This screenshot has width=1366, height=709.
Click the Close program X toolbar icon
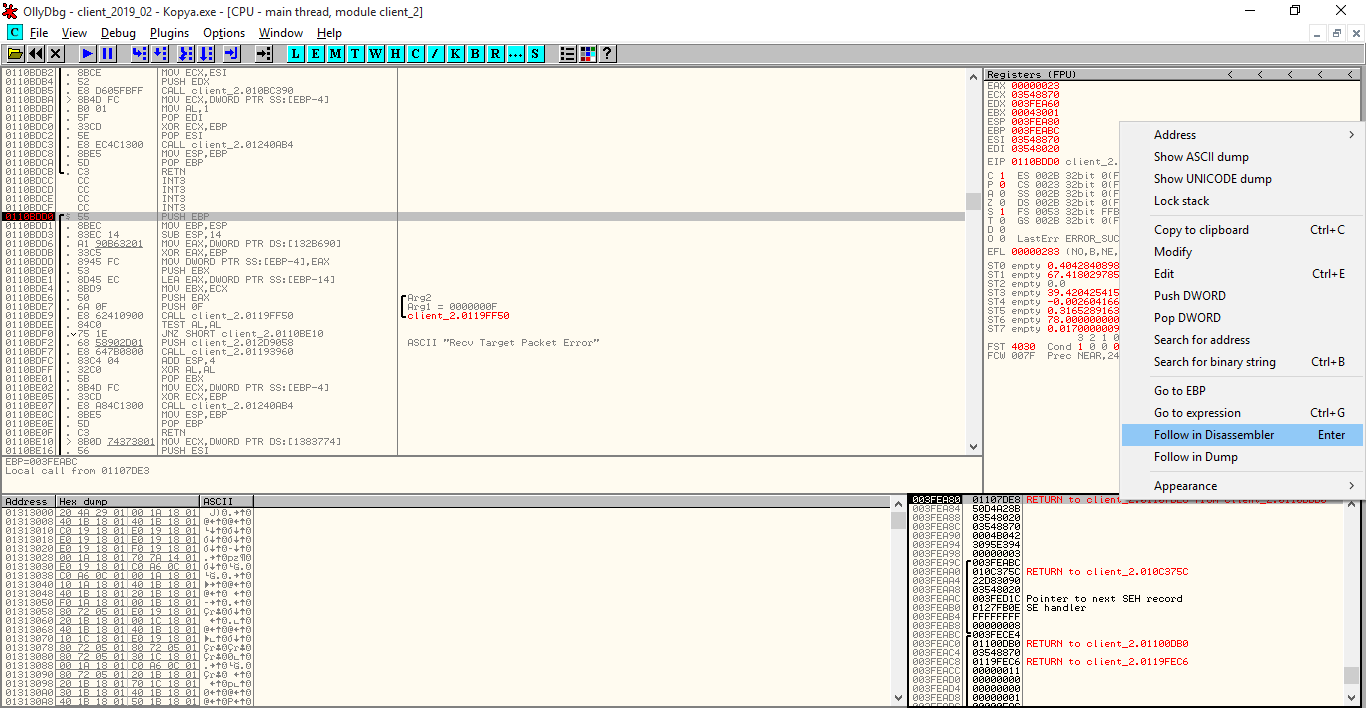click(x=56, y=53)
